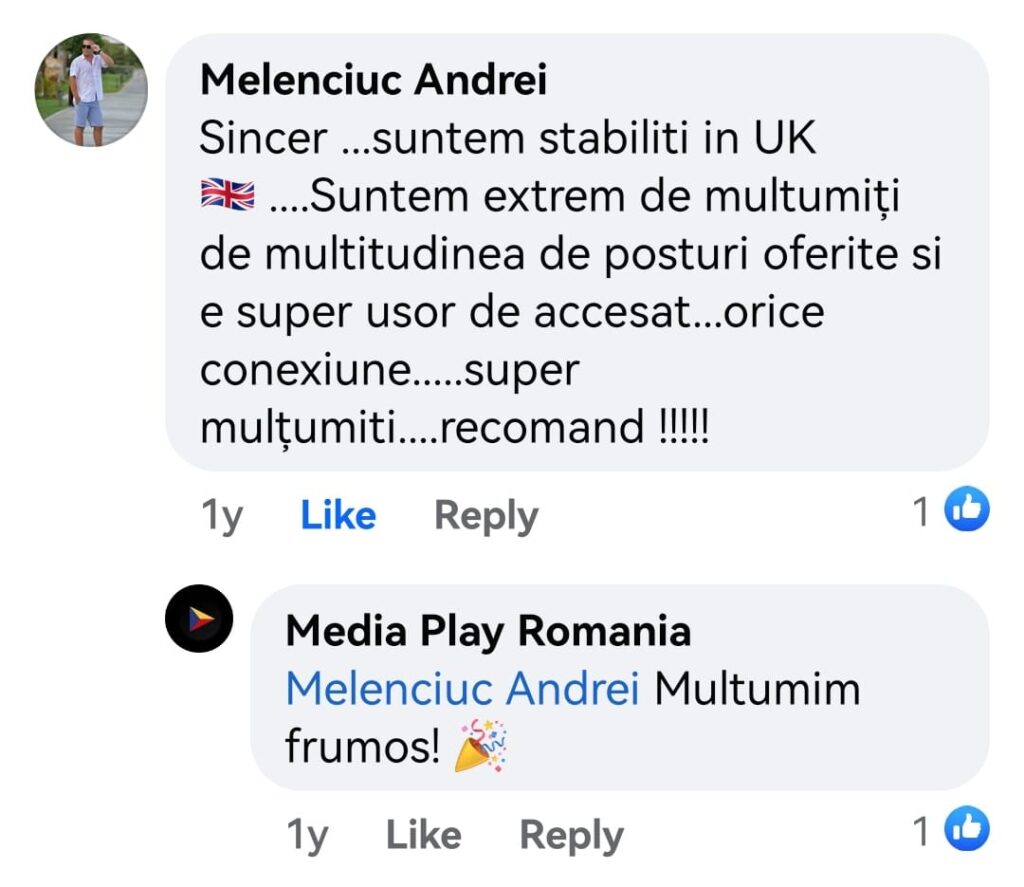
Task: Like the Media Play Romania reply
Action: pyautogui.click(x=423, y=835)
